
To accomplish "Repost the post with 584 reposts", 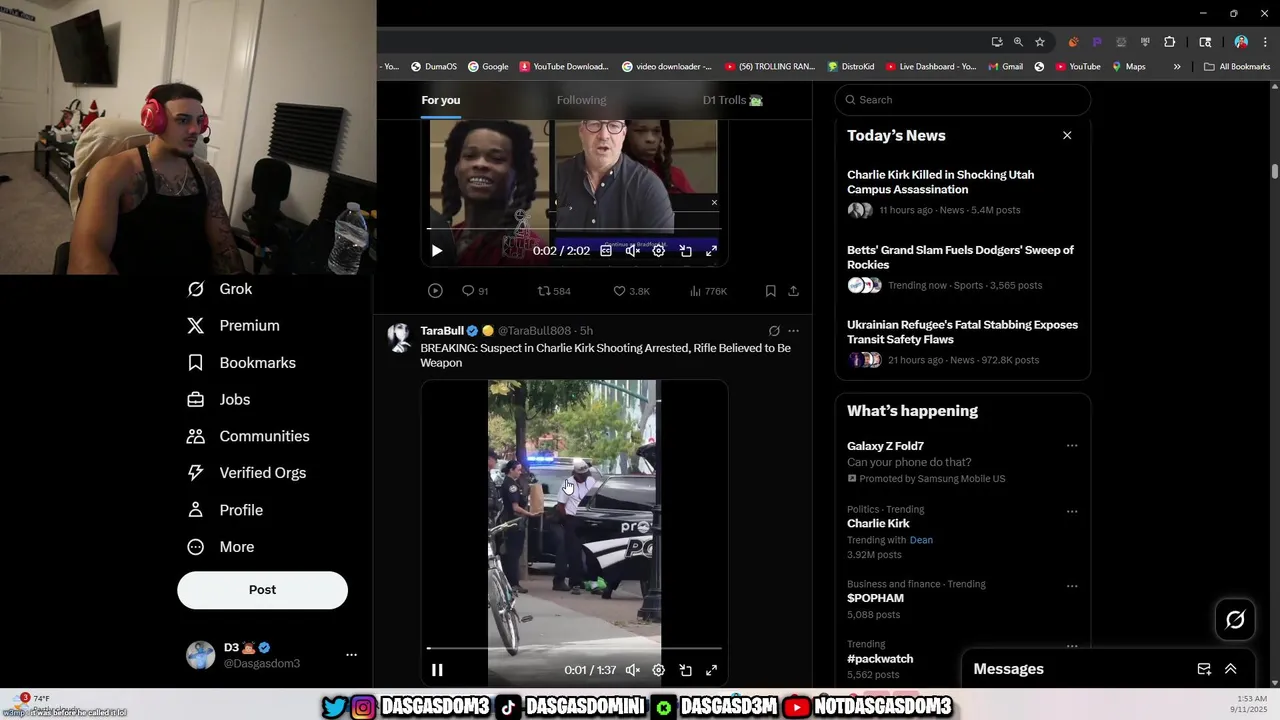I will (554, 291).
